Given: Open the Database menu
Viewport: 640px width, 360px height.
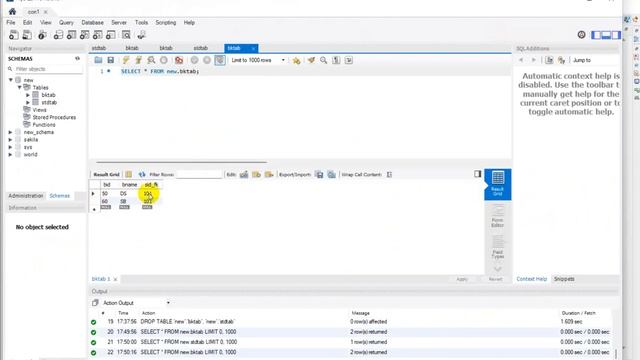Looking at the screenshot, I should click(x=92, y=22).
